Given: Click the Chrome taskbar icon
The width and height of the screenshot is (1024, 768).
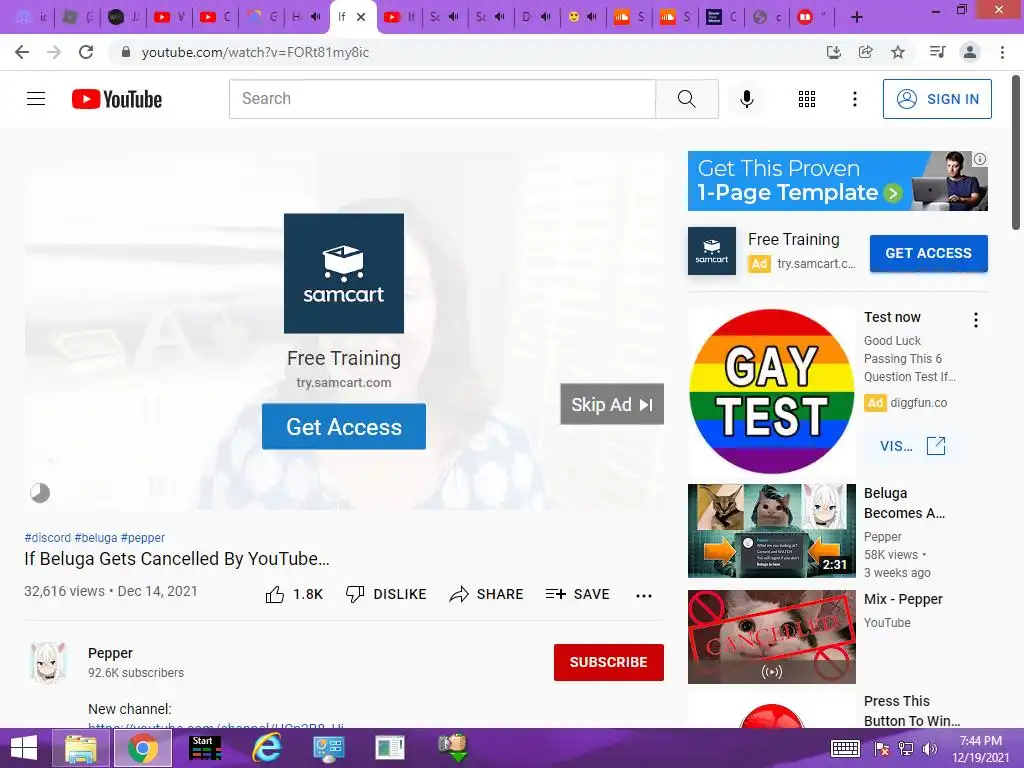Looking at the screenshot, I should click(x=143, y=748).
